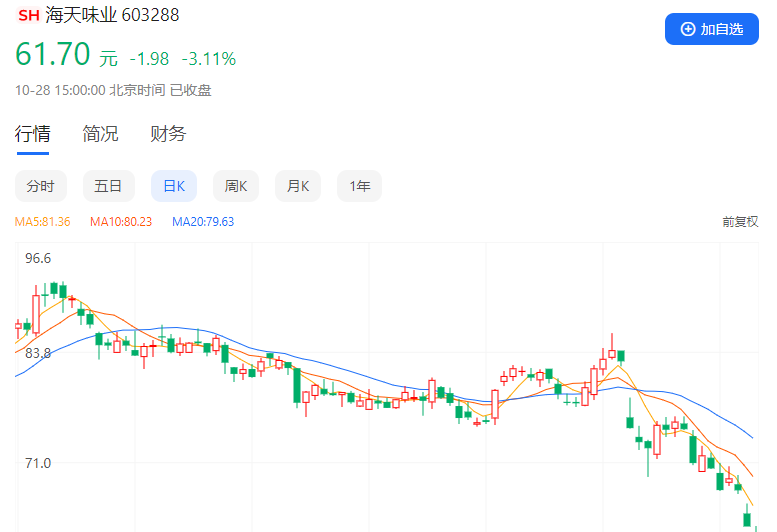
Task: Click the last green candlestick at chart bottom right
Action: (747, 519)
